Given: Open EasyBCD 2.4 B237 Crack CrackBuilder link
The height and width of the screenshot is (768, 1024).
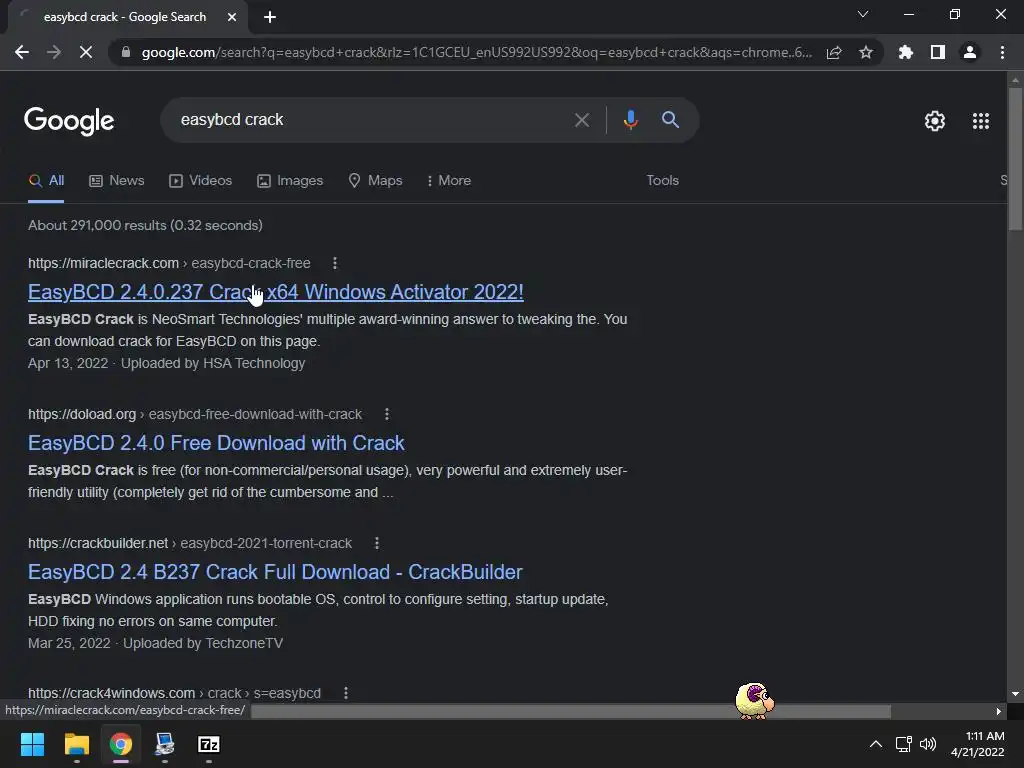Looking at the screenshot, I should pos(275,572).
